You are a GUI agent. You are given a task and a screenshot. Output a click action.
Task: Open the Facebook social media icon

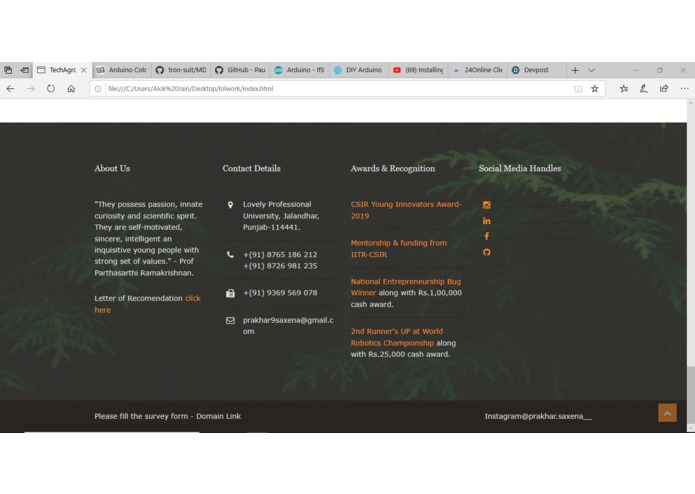(x=487, y=236)
